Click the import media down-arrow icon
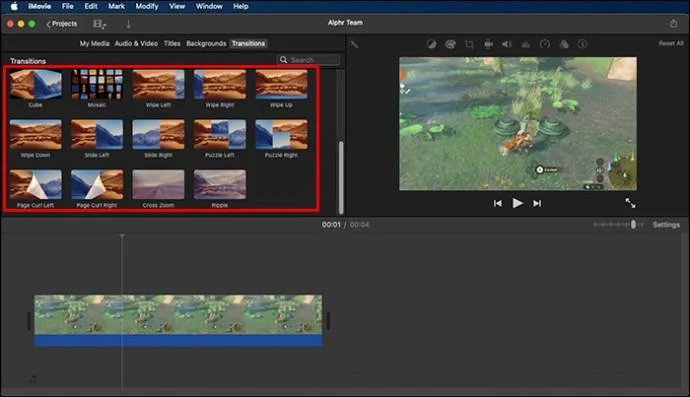The image size is (690, 397). coord(128,24)
